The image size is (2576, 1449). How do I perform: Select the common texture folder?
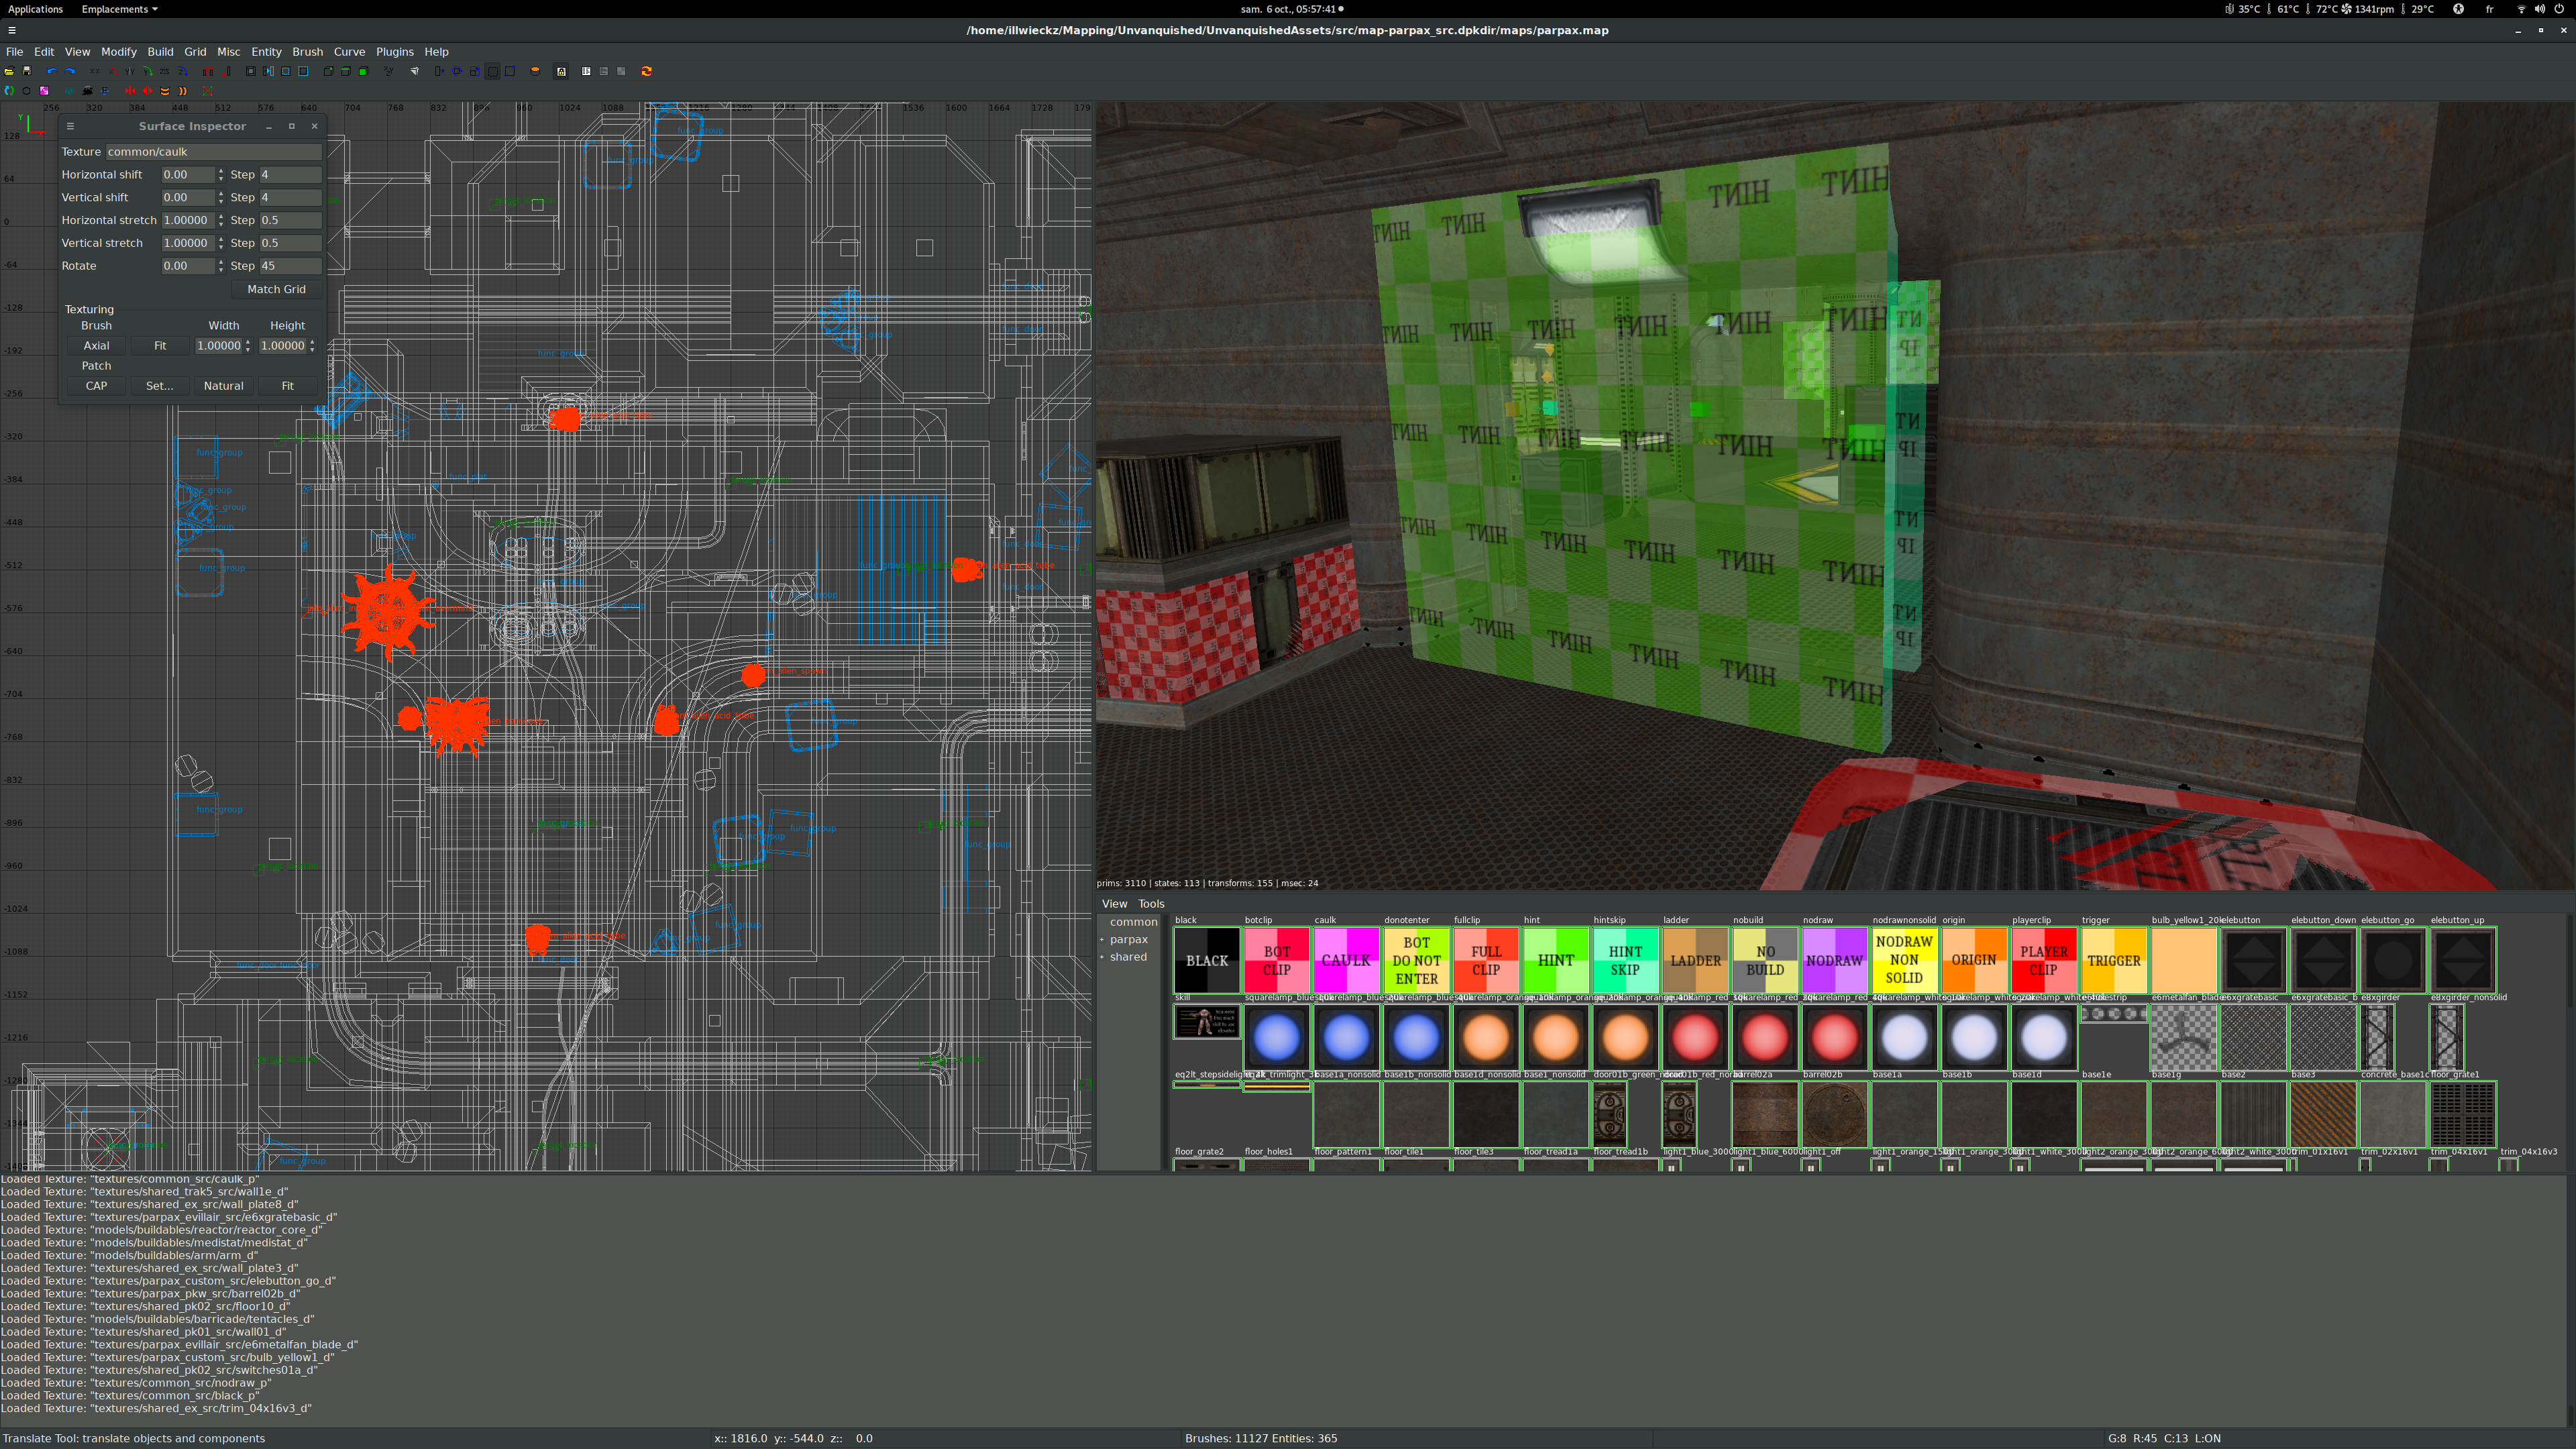click(1133, 922)
